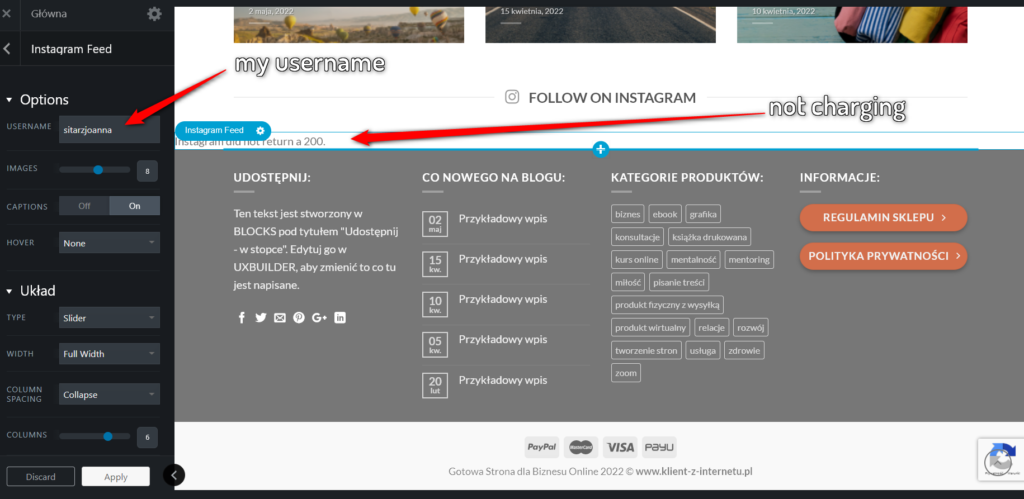Share via Facebook icon in footer
Screen dimensions: 1024x499
pyautogui.click(x=241, y=317)
